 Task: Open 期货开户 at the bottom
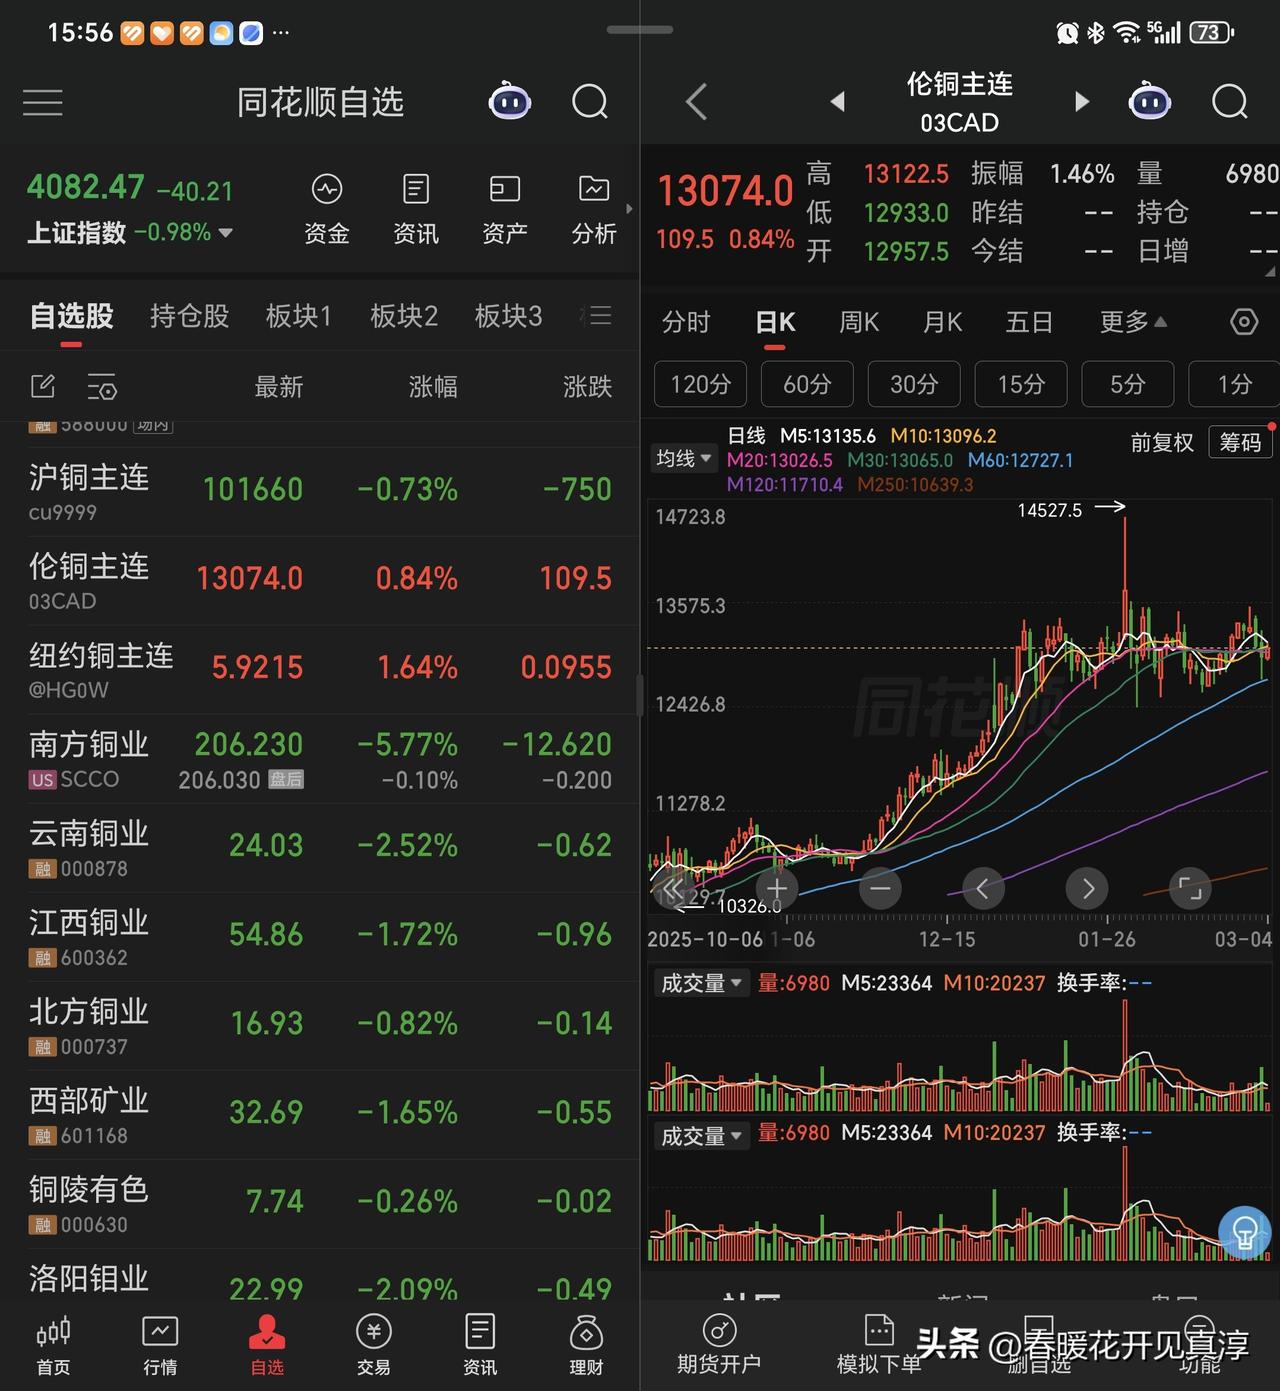click(719, 1345)
